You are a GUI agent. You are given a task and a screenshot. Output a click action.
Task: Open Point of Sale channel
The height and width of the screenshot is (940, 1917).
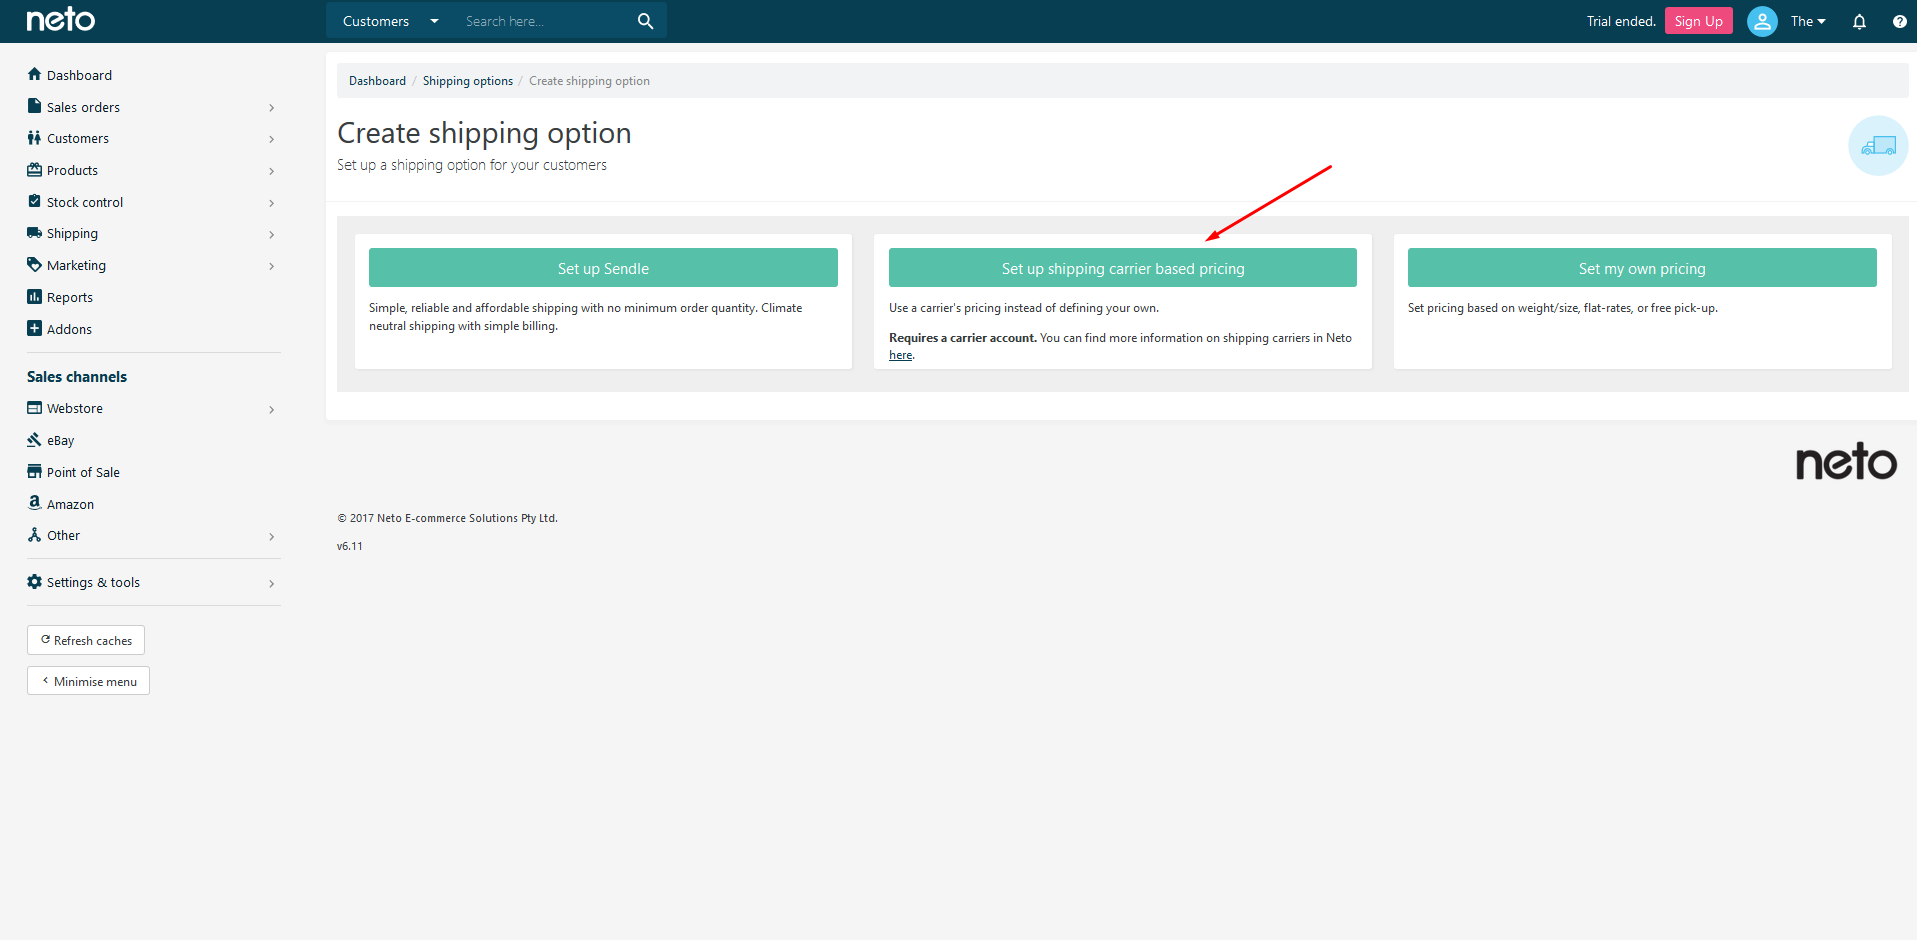pyautogui.click(x=83, y=472)
